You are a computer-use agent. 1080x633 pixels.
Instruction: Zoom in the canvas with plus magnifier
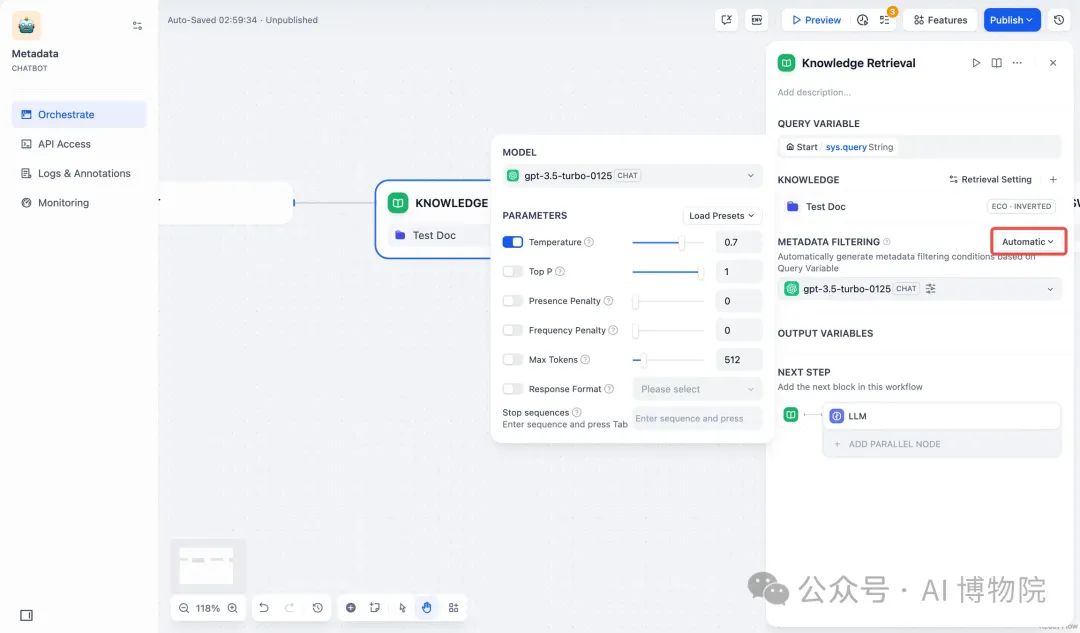coord(233,608)
